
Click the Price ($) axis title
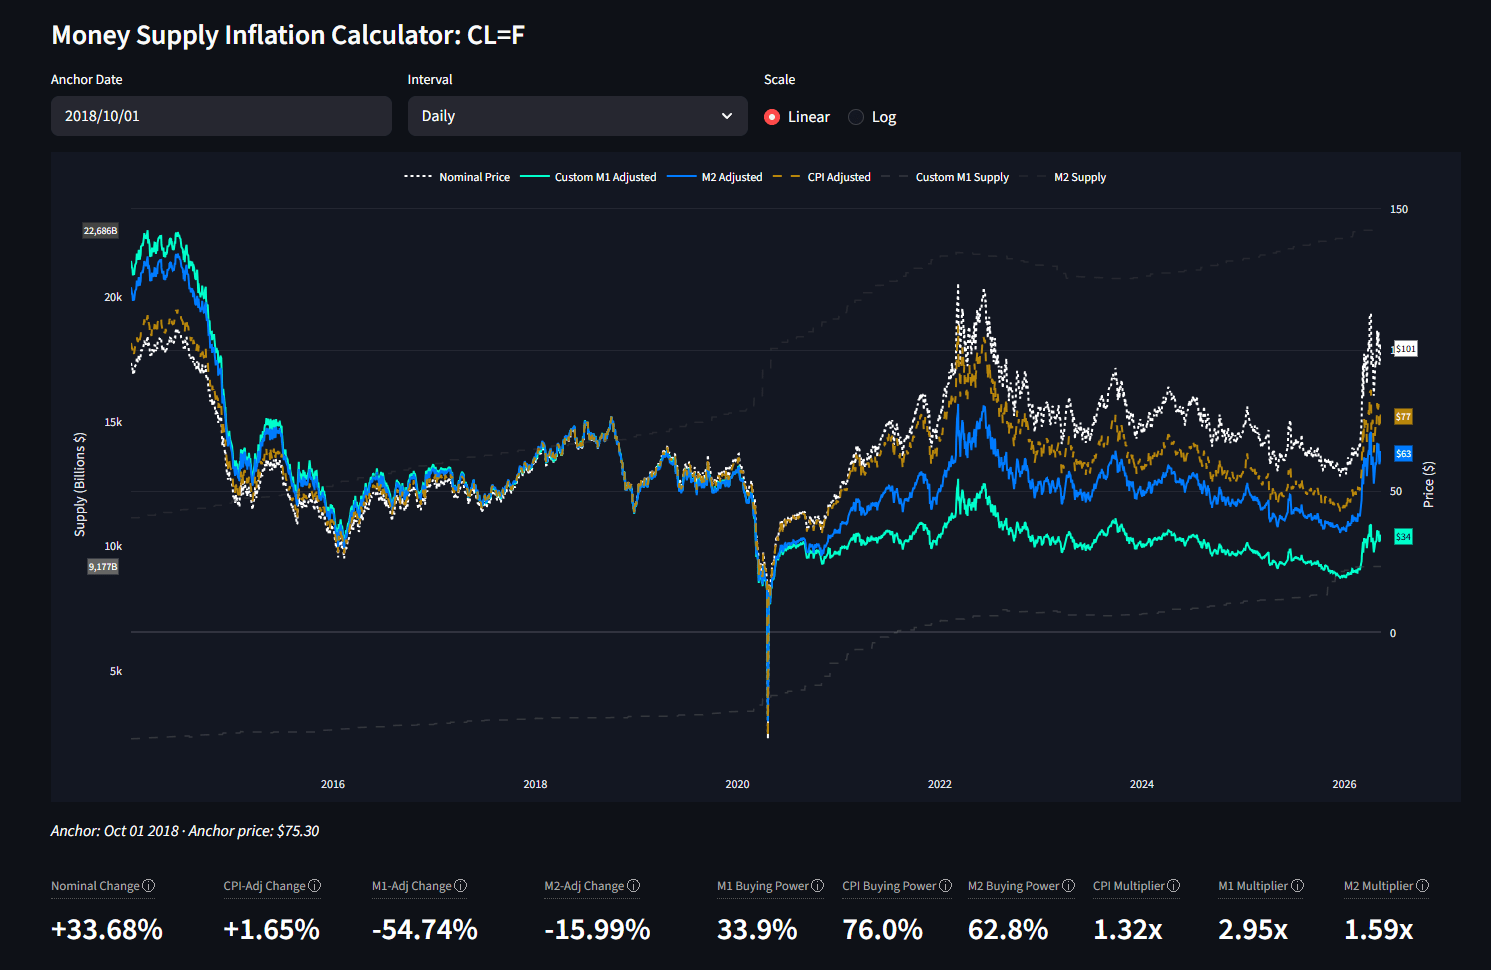tap(1429, 484)
